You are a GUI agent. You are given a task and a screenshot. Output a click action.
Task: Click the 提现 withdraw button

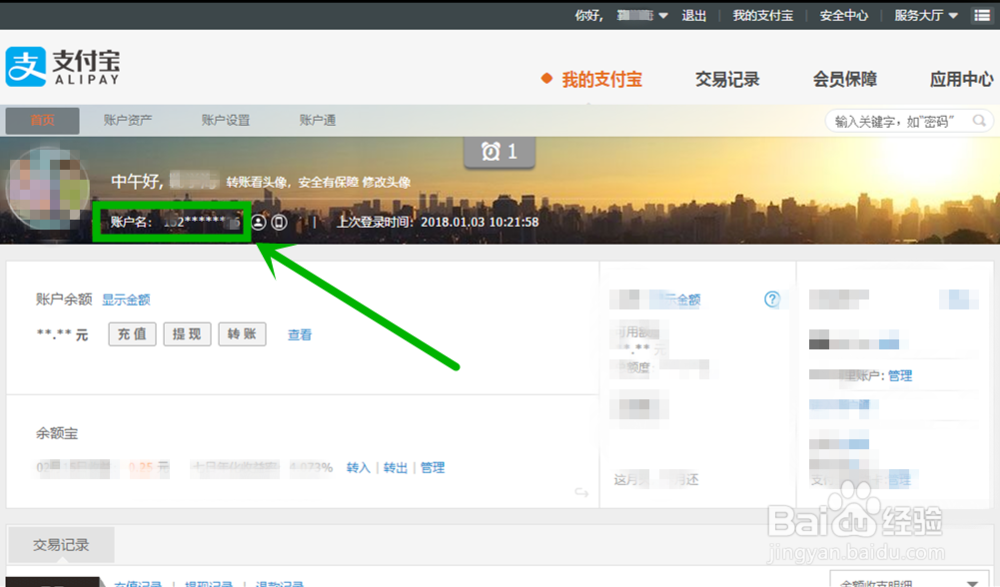tap(186, 336)
